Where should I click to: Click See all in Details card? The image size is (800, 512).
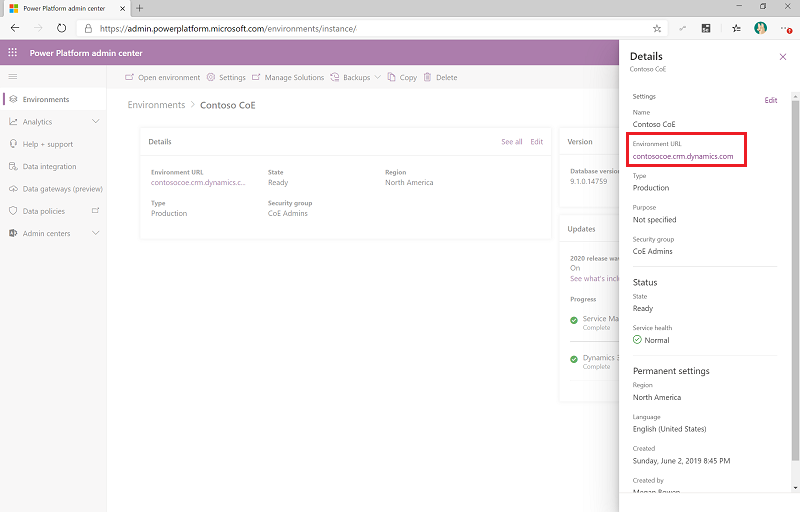pos(512,142)
